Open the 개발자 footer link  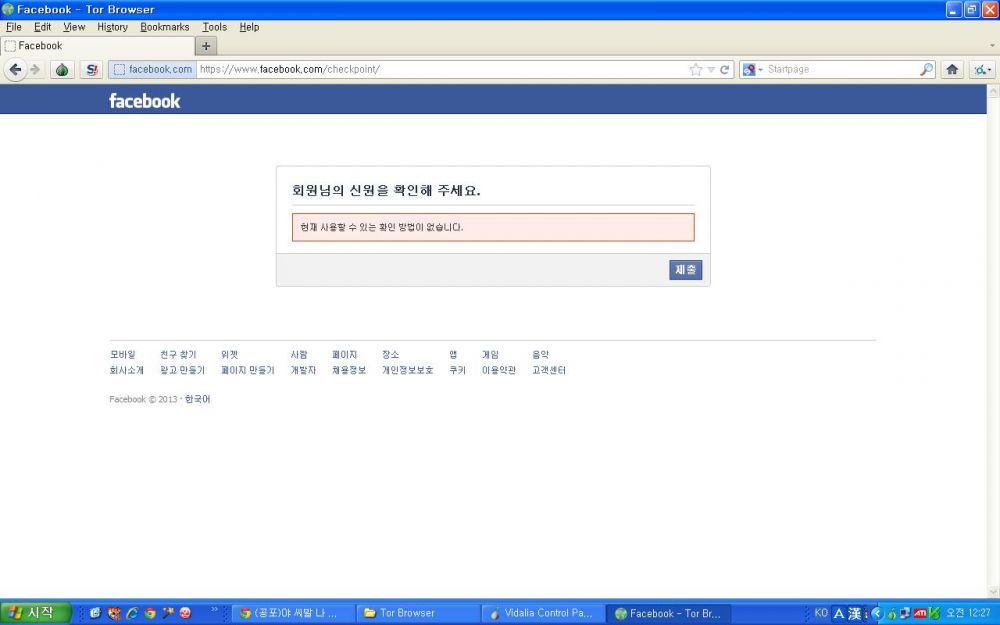click(303, 370)
